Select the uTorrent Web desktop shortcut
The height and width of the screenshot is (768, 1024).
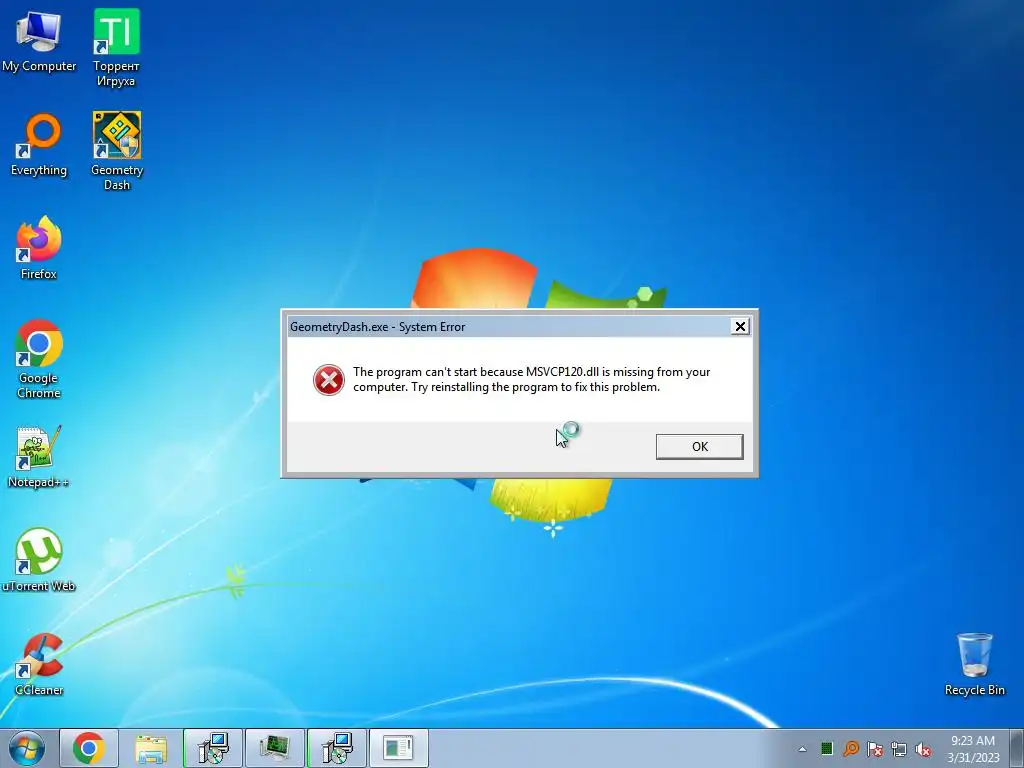(x=39, y=560)
